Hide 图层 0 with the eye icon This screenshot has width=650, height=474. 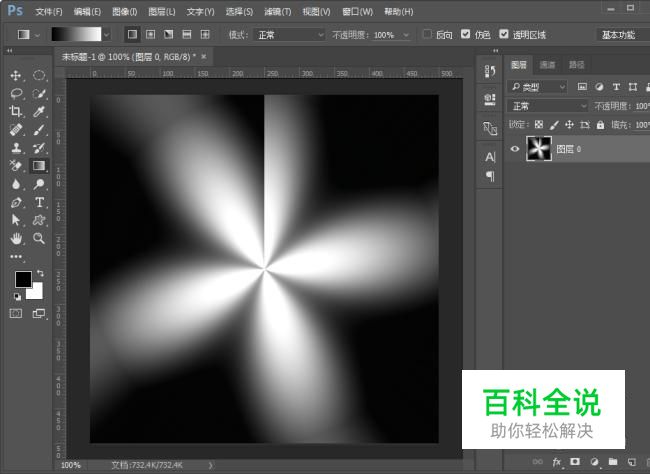point(515,148)
